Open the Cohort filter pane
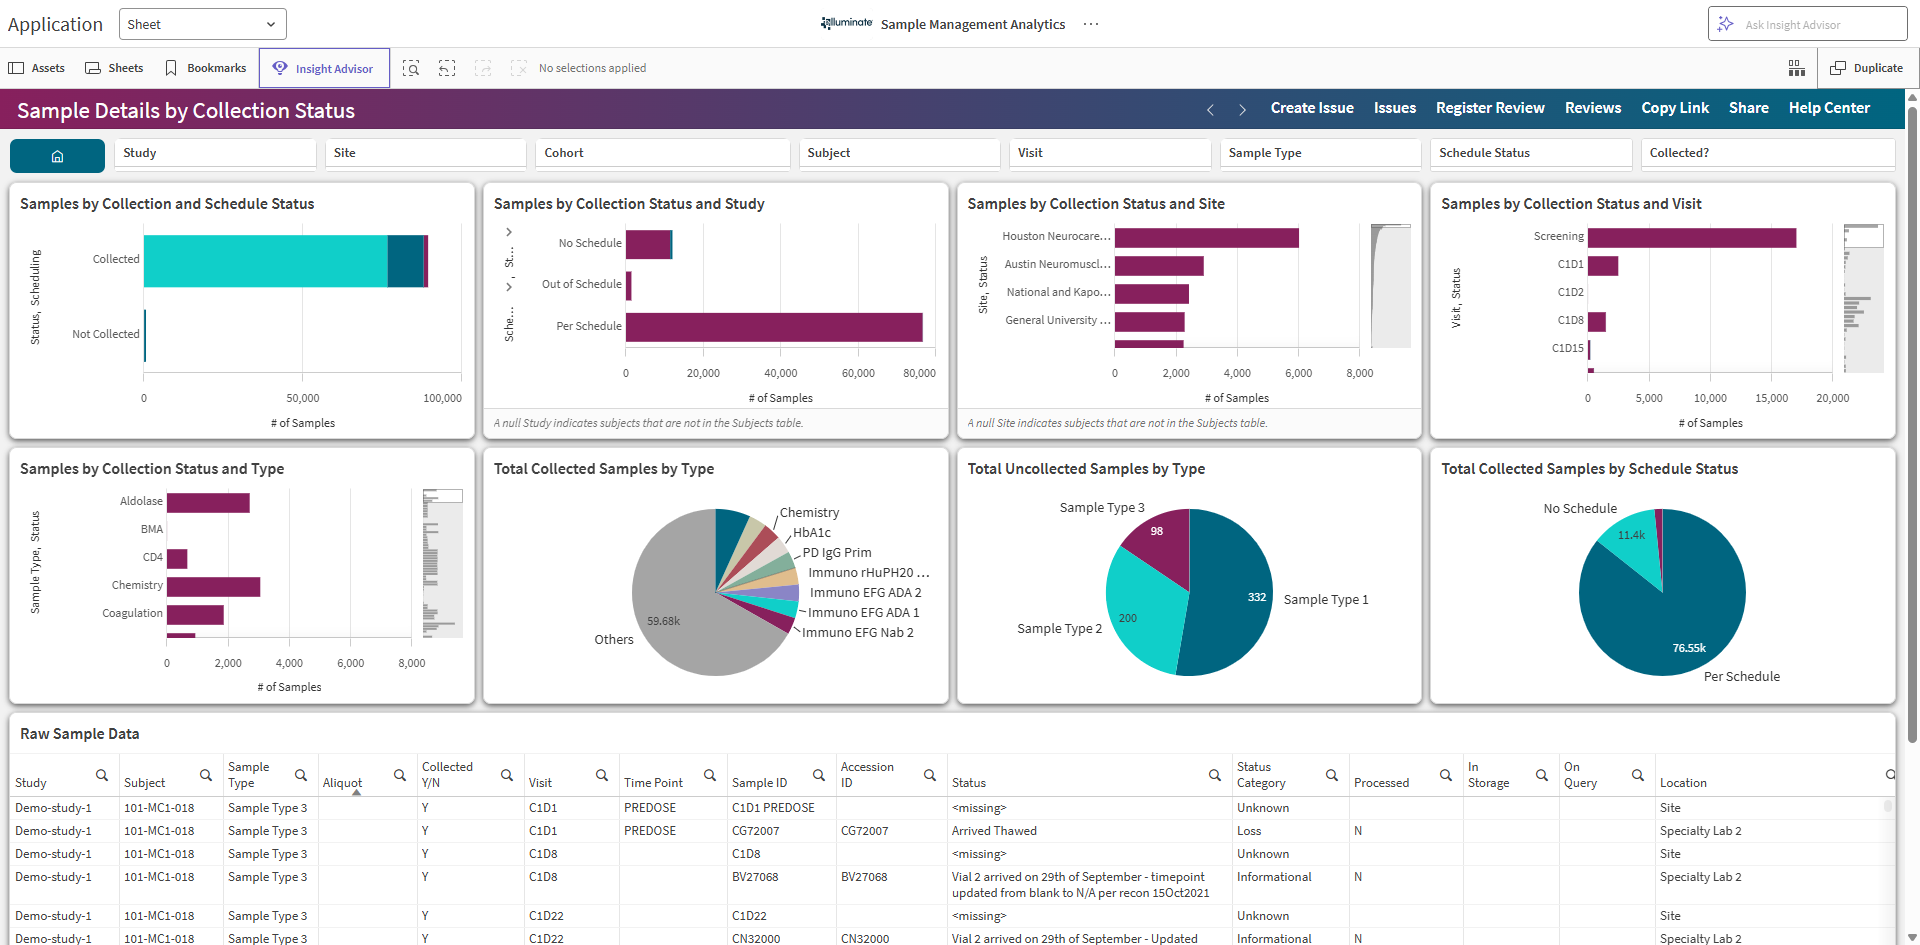This screenshot has height=945, width=1920. [663, 153]
